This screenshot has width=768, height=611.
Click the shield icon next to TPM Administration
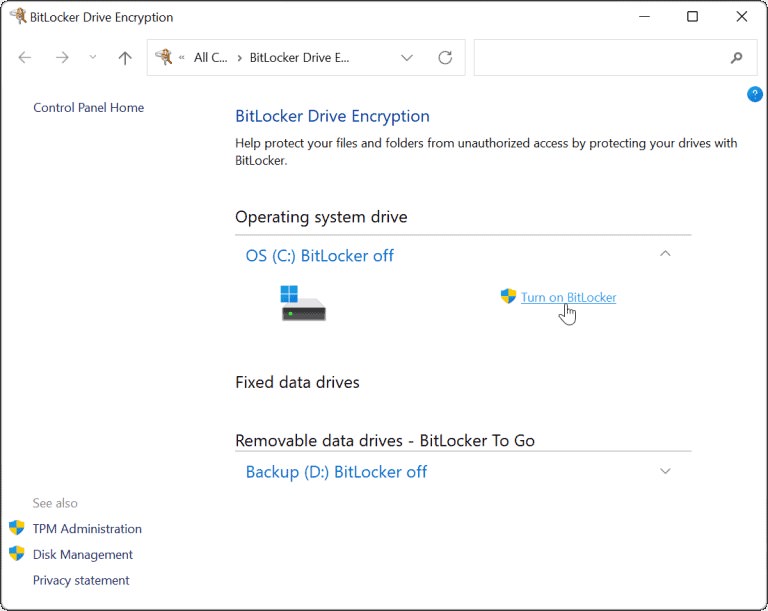pyautogui.click(x=17, y=528)
